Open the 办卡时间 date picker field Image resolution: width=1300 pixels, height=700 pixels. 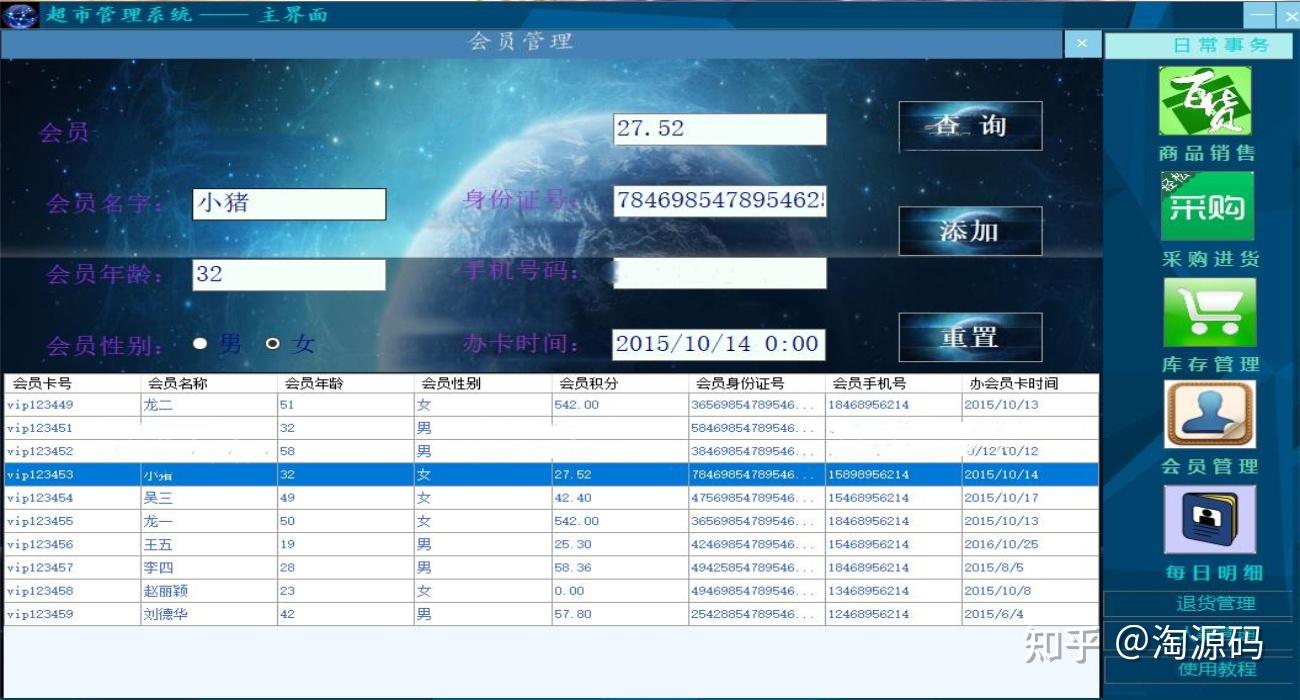click(719, 344)
